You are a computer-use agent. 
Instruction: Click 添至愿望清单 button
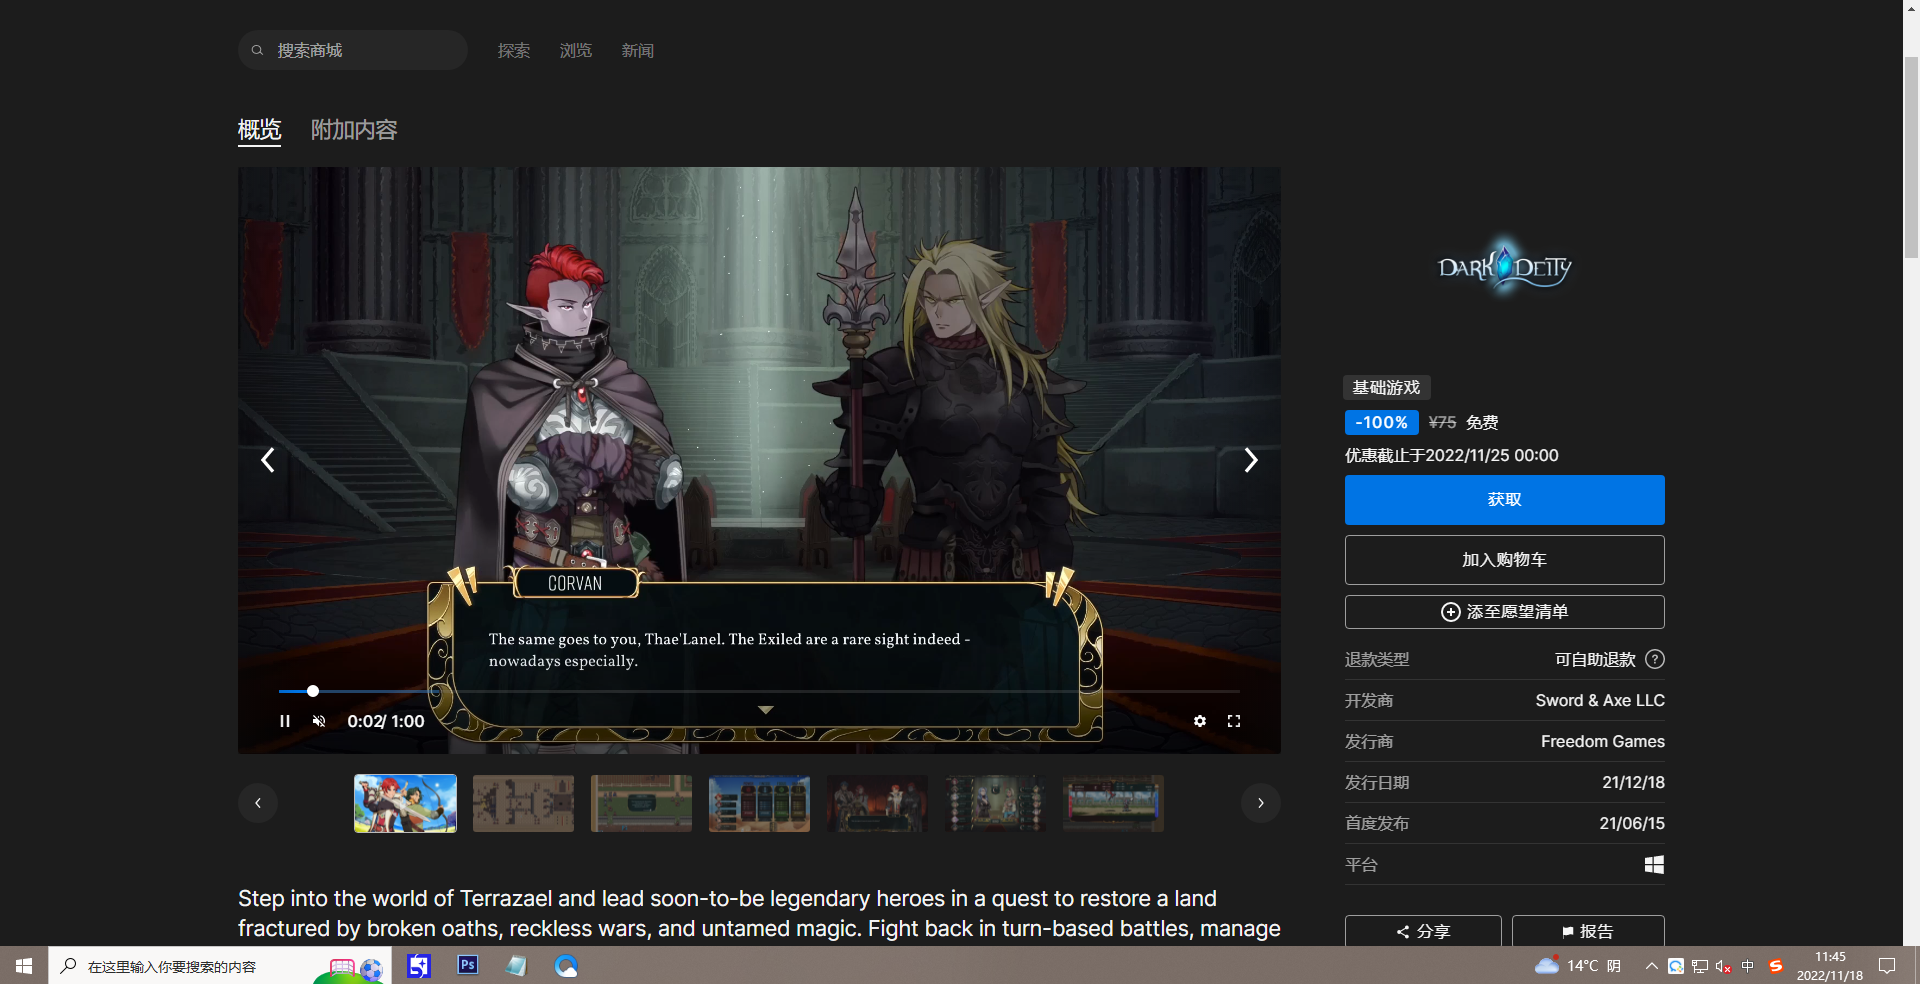tap(1504, 612)
